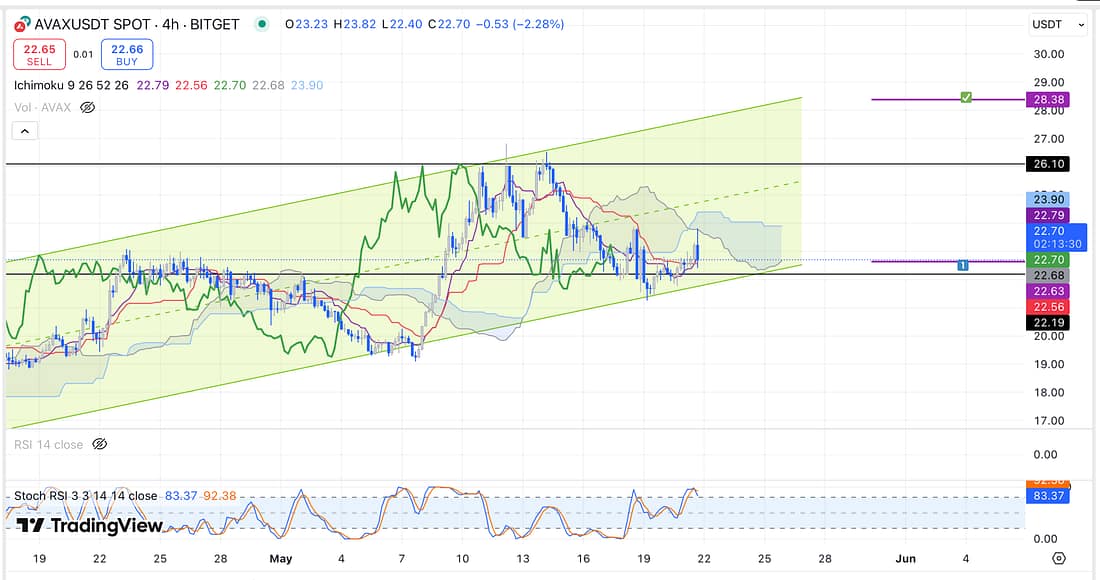Viewport: 1100px width, 580px height.
Task: Click the 'Jun' date on time axis
Action: pyautogui.click(x=905, y=558)
